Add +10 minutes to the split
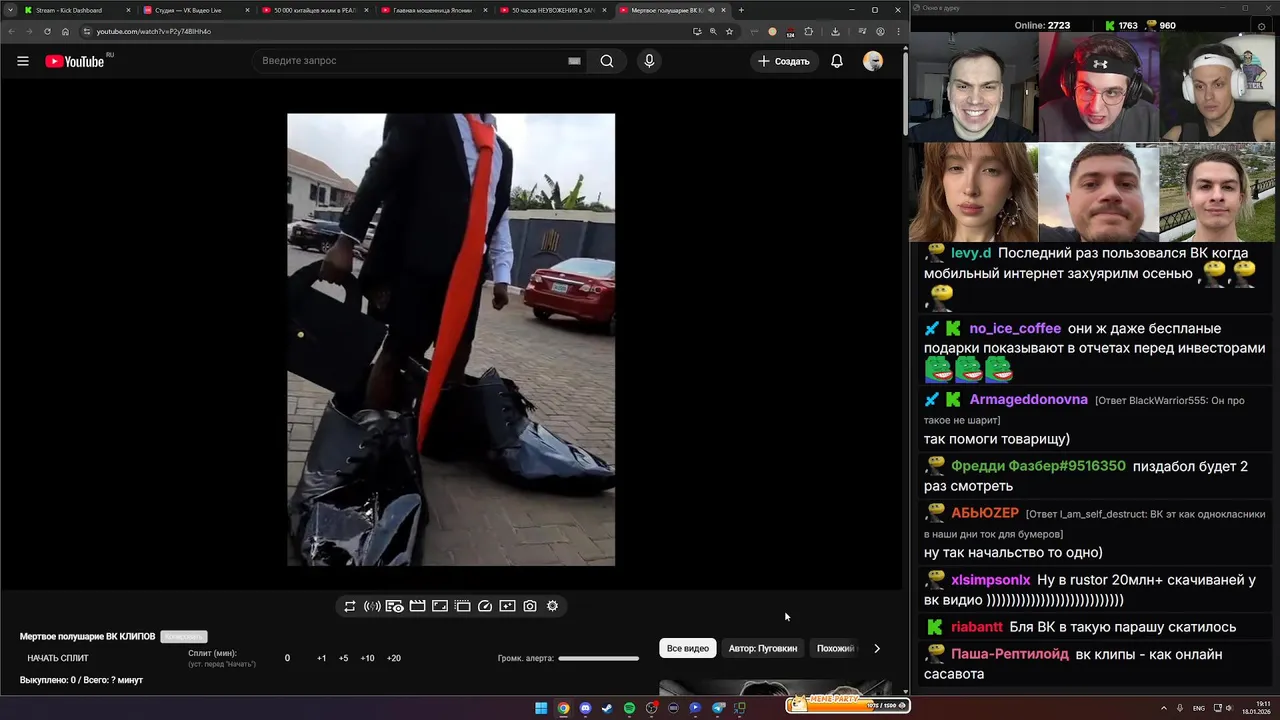The height and width of the screenshot is (720, 1280). [368, 658]
